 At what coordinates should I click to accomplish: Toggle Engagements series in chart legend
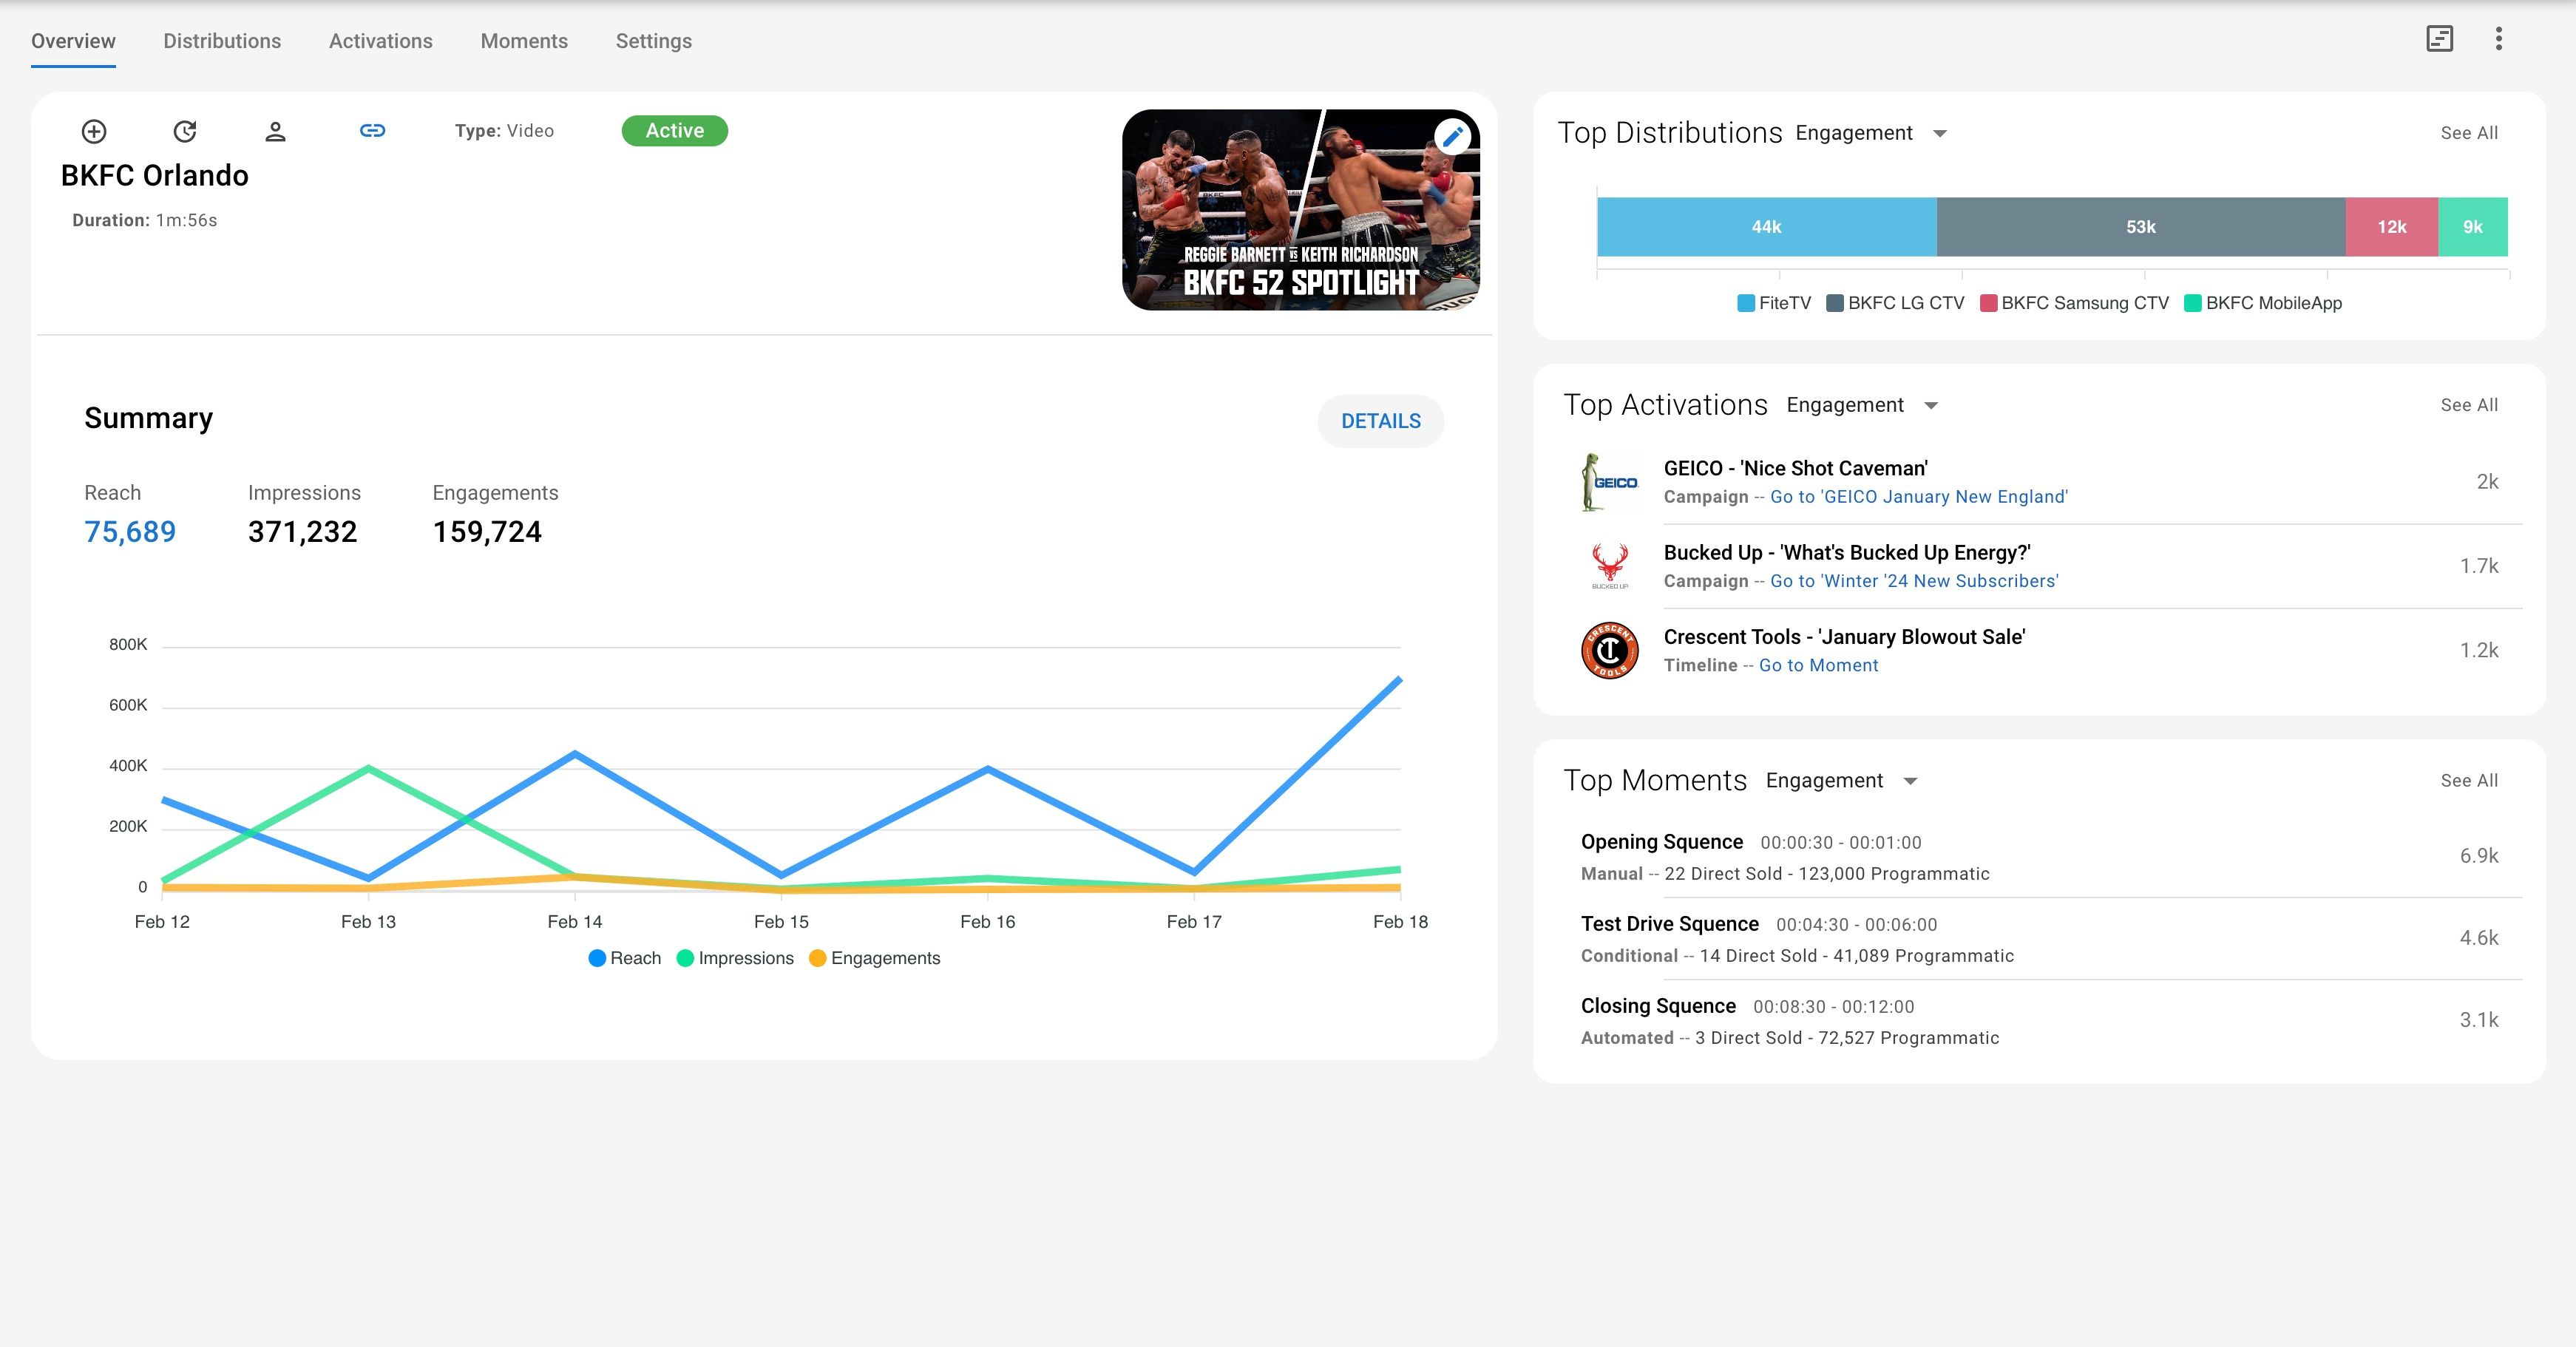874,958
